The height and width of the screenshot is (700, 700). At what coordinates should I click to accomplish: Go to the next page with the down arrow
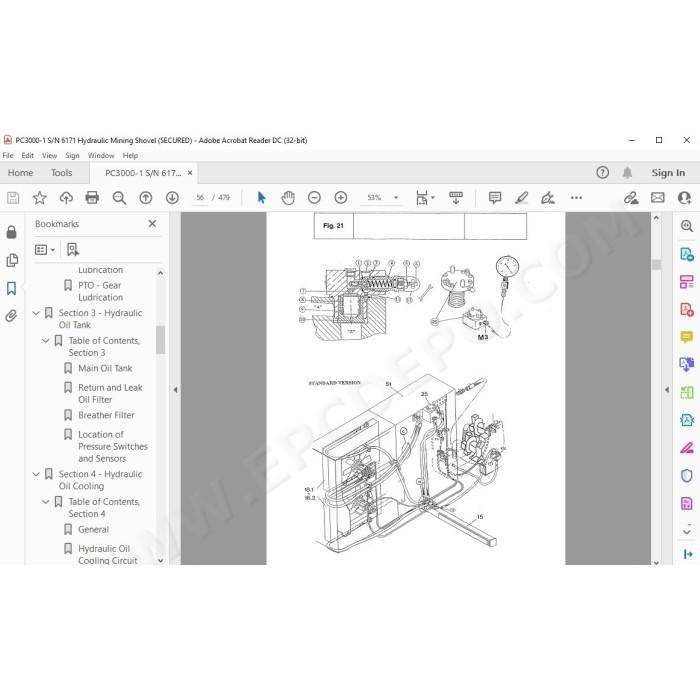point(172,197)
